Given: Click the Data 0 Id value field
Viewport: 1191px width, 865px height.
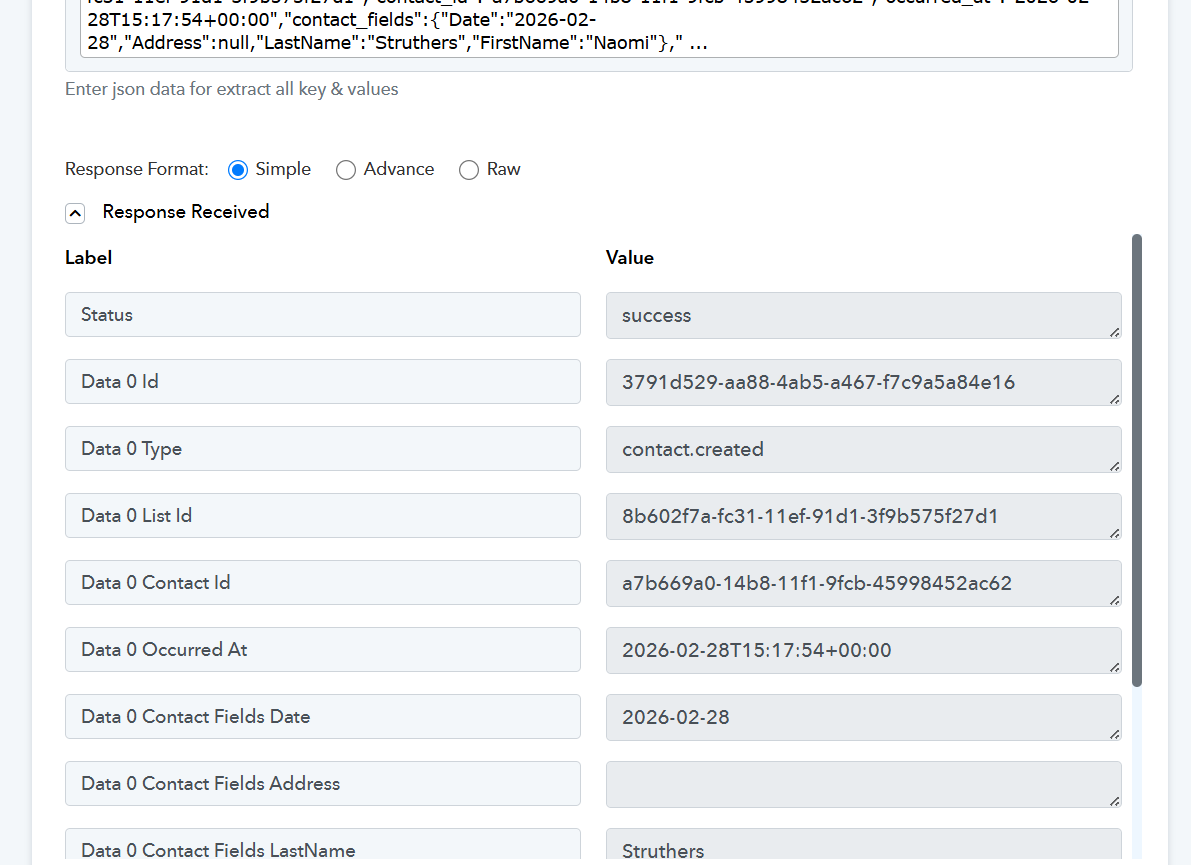Looking at the screenshot, I should coord(862,383).
